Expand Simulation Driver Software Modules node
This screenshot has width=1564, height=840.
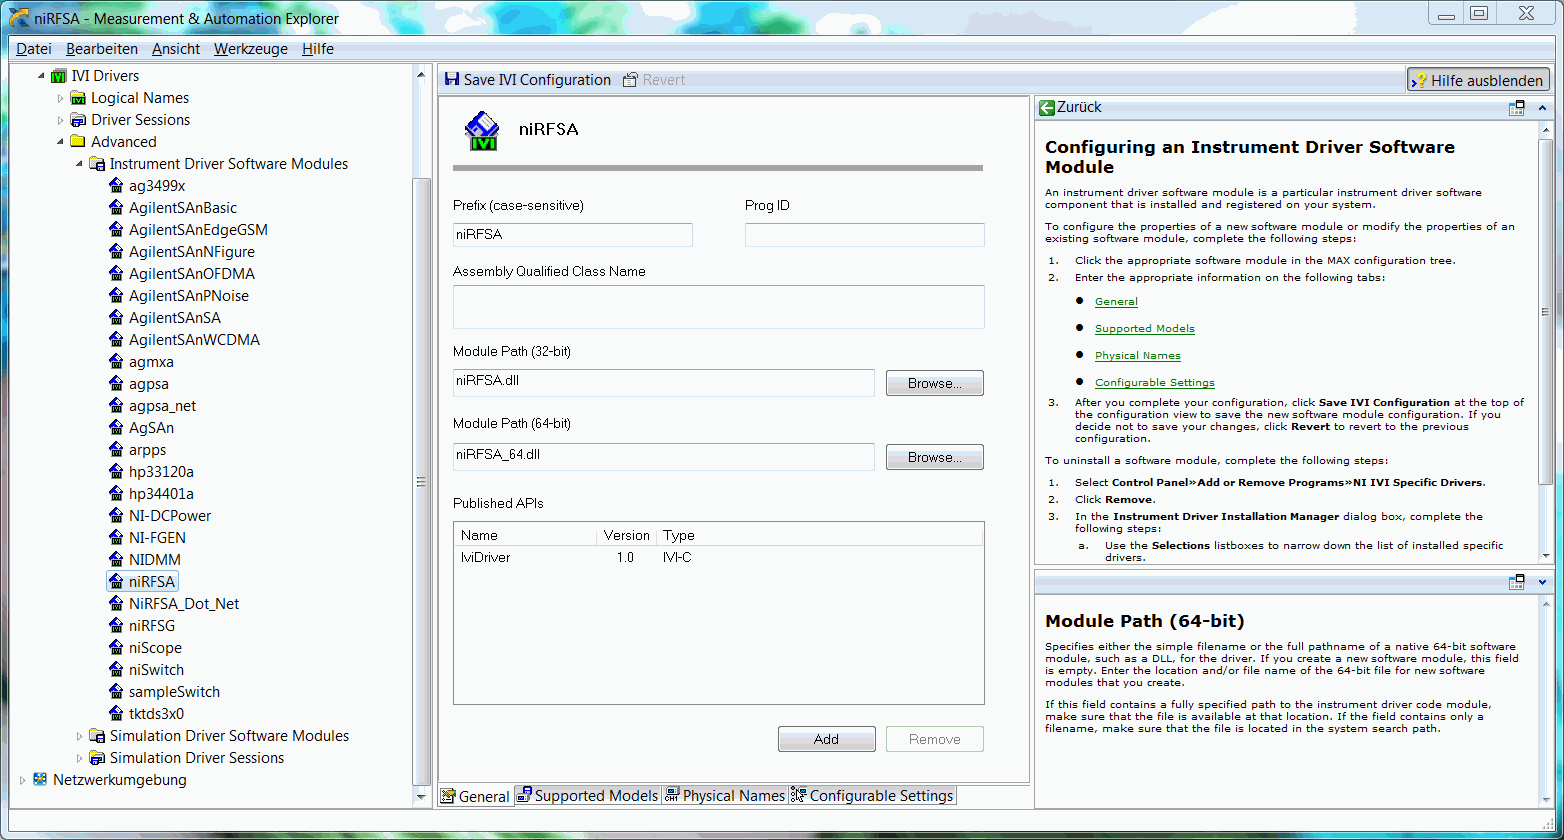(79, 736)
